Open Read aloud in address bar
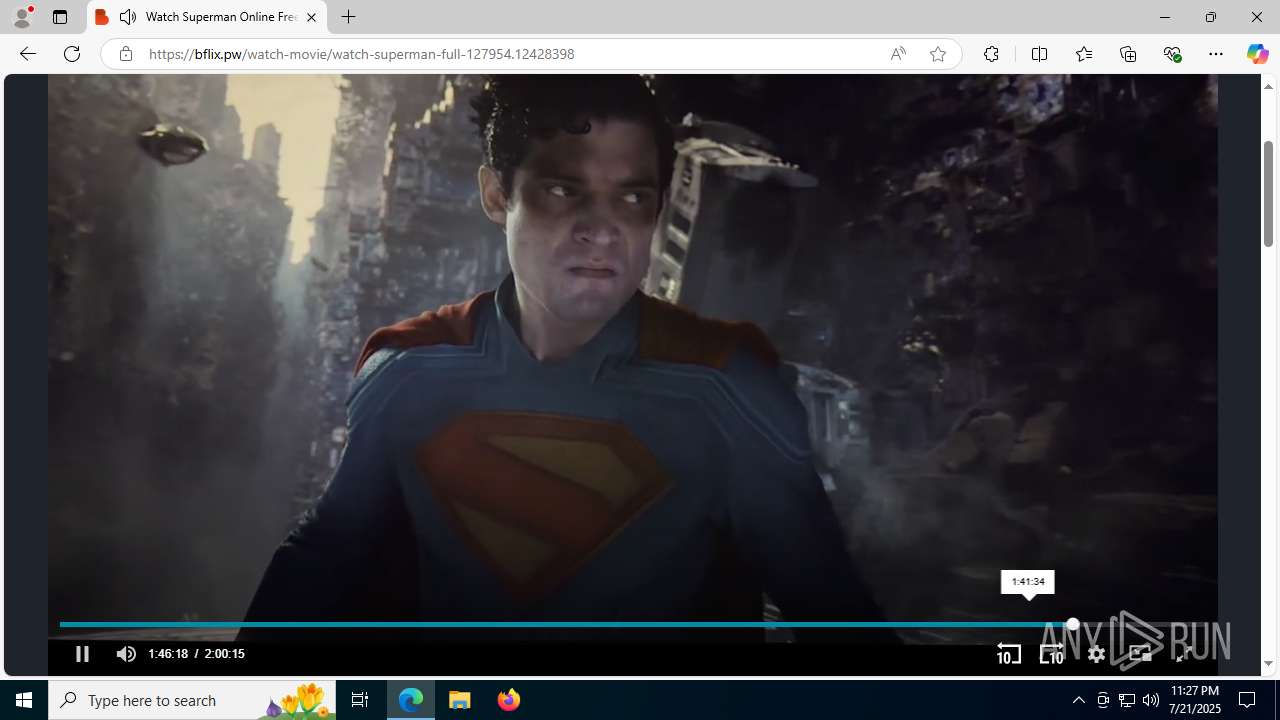The width and height of the screenshot is (1280, 720). coord(897,54)
